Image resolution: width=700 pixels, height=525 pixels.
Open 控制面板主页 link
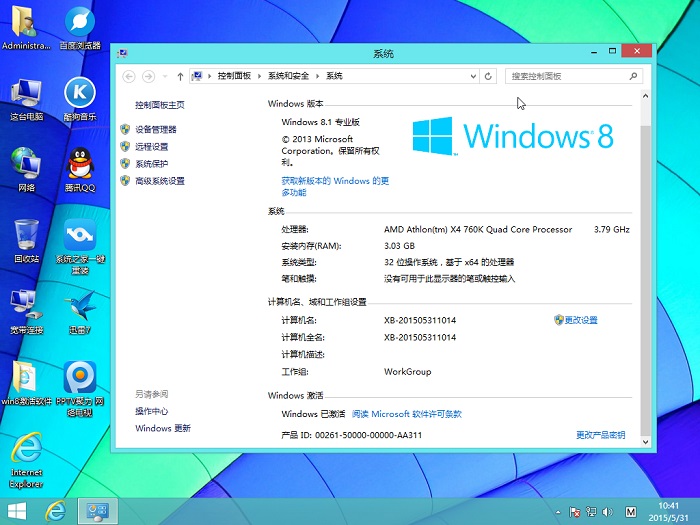160,105
